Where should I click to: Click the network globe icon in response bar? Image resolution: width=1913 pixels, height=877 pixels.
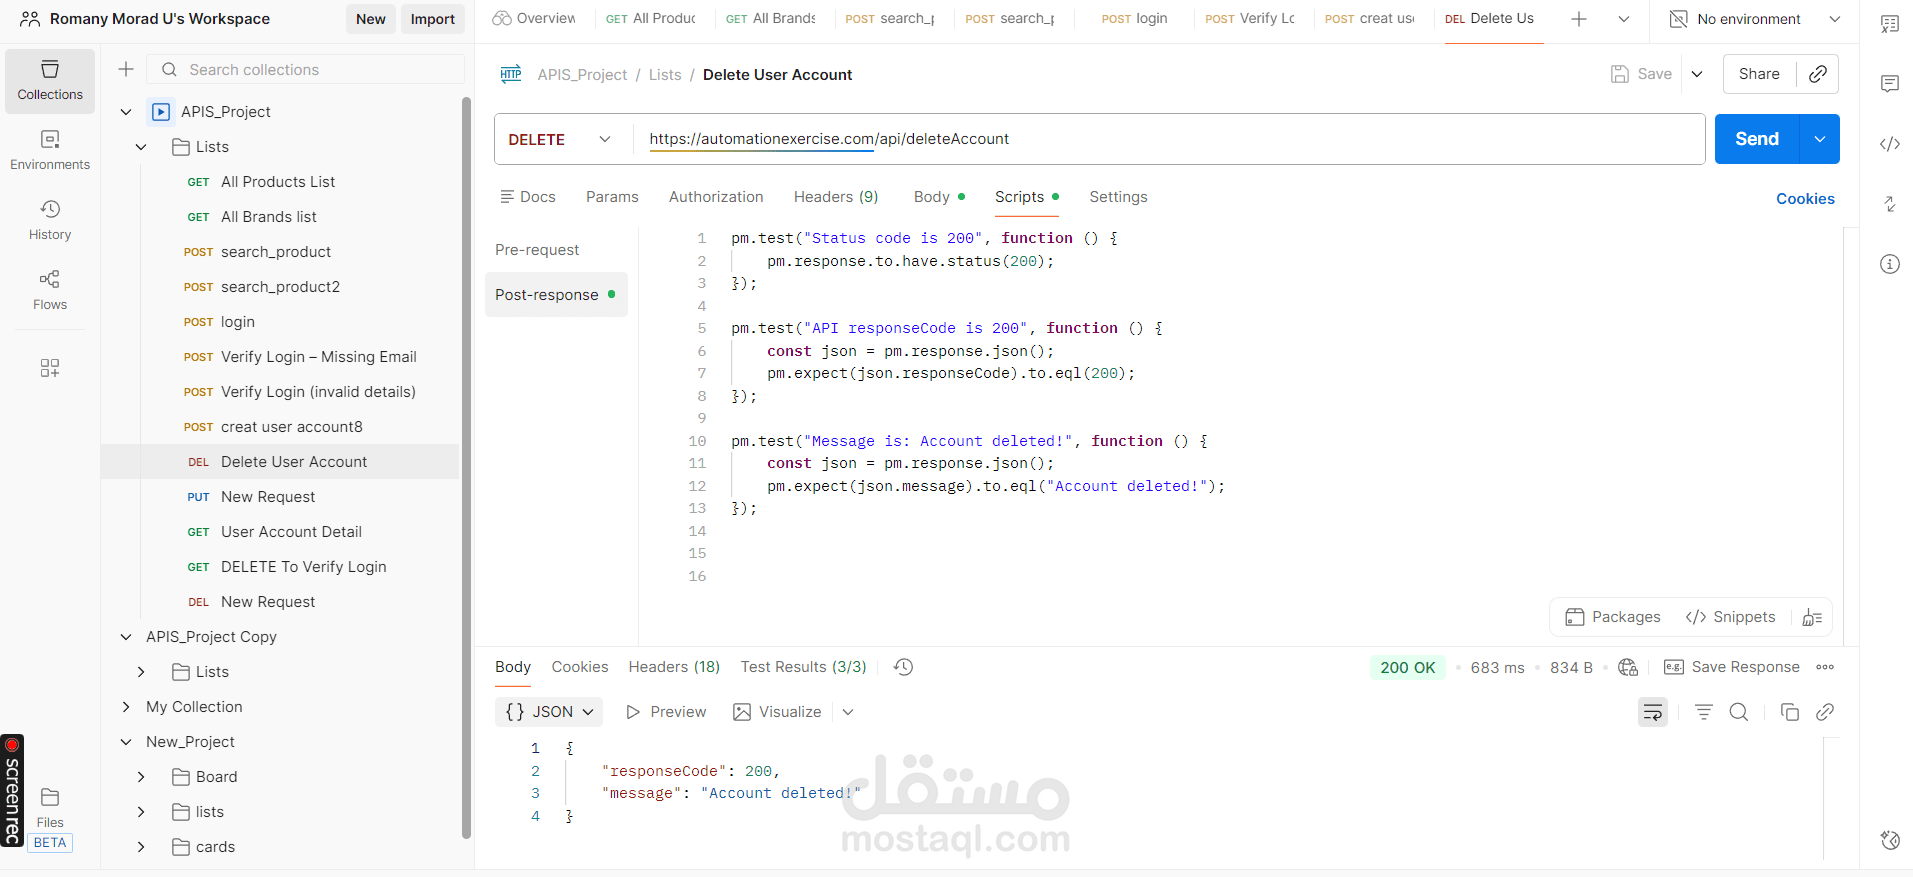tap(1628, 667)
